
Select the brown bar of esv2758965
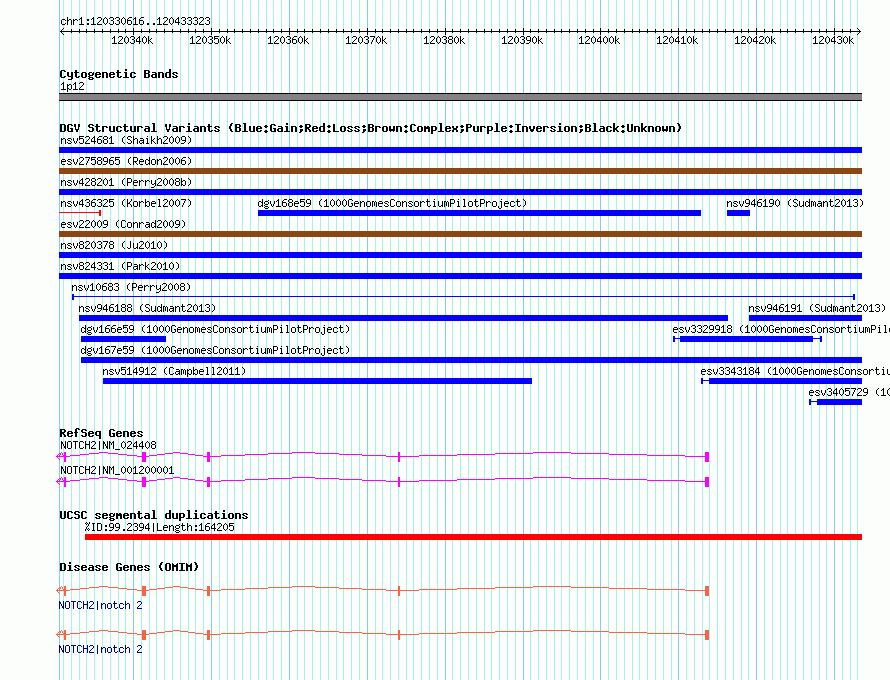point(460,171)
